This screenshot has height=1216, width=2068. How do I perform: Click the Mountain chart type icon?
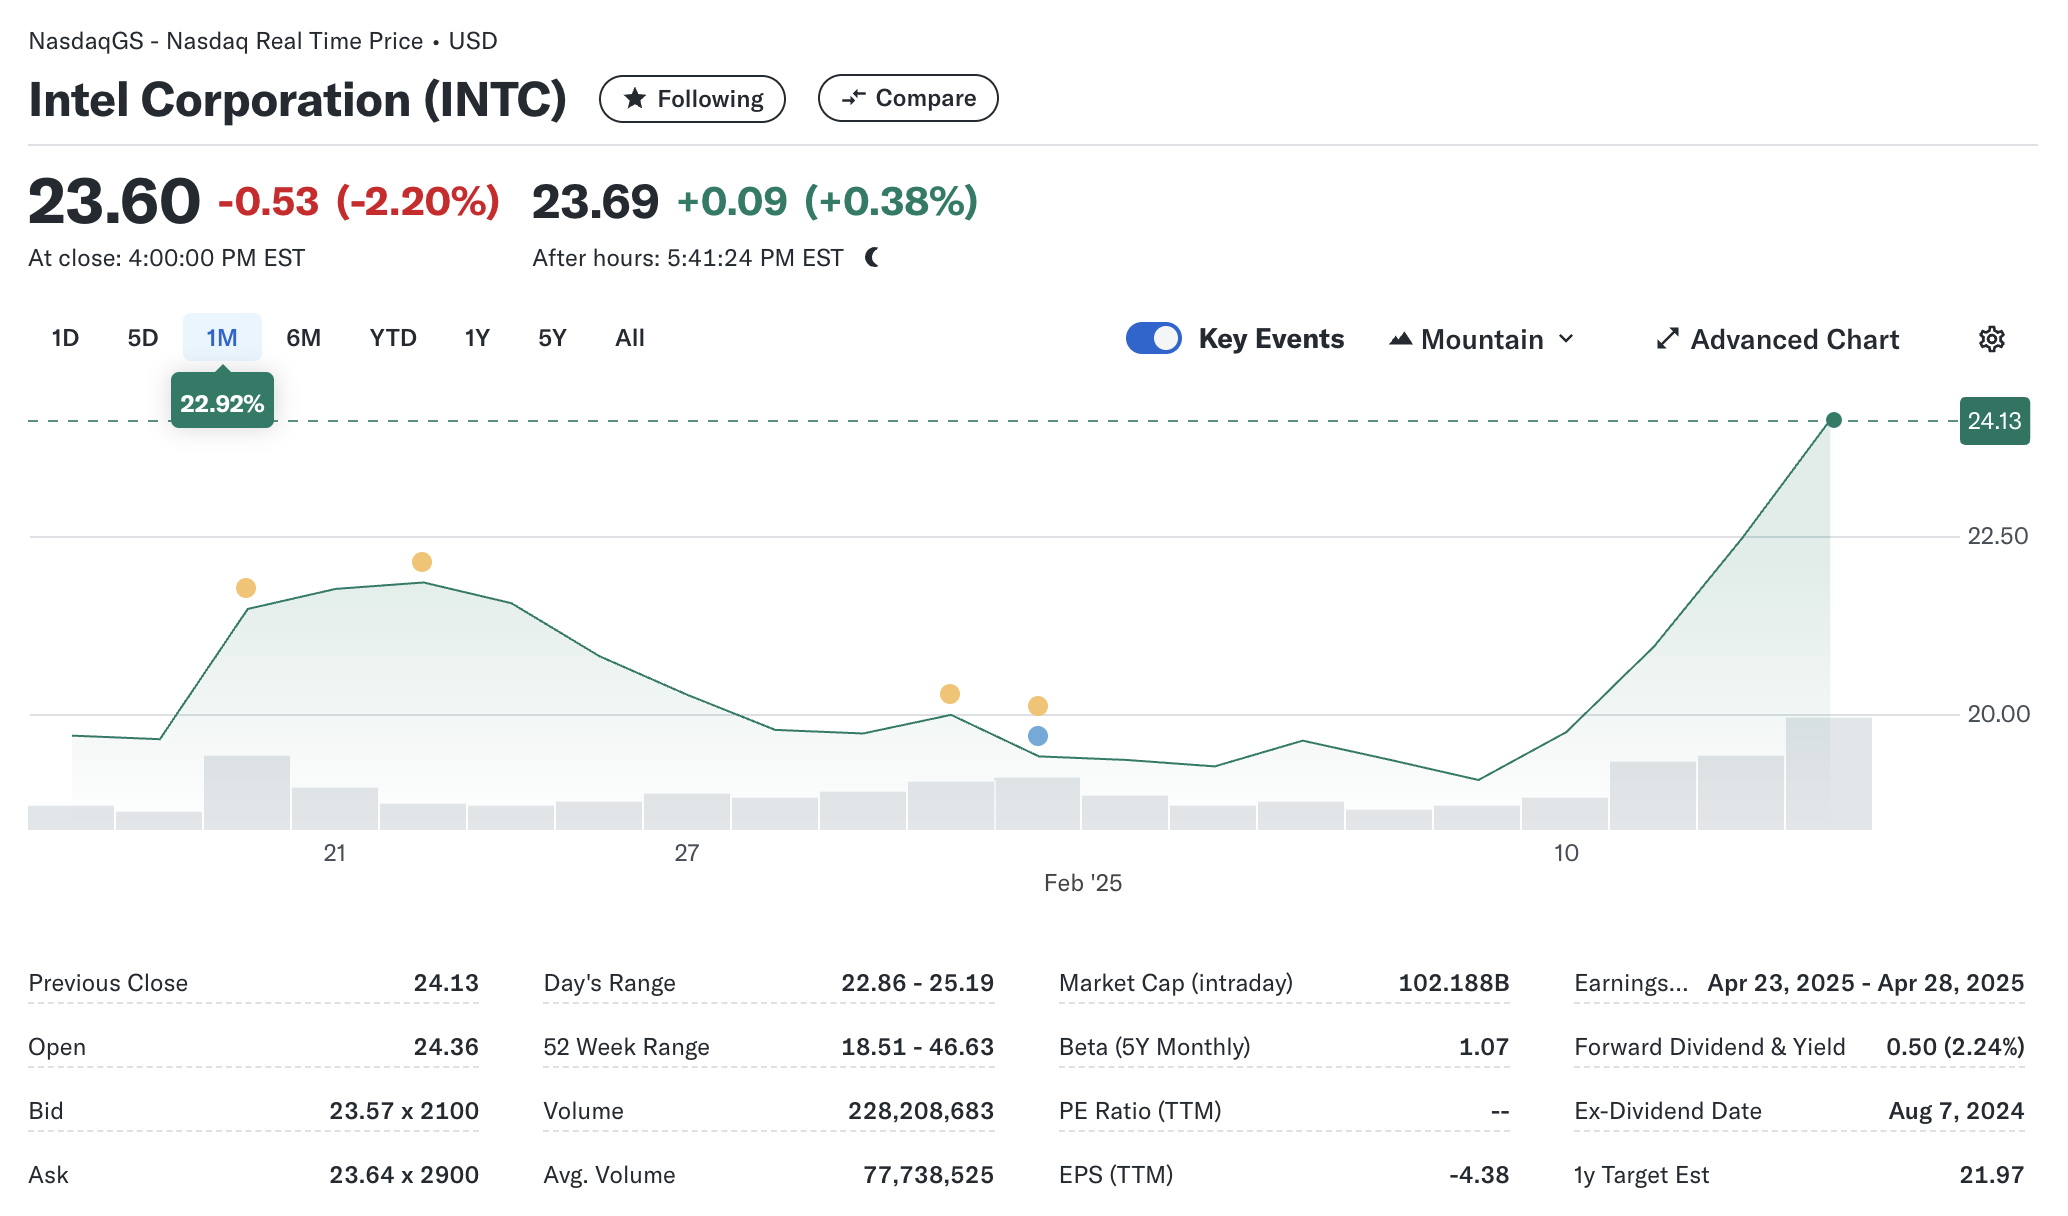pos(1401,339)
